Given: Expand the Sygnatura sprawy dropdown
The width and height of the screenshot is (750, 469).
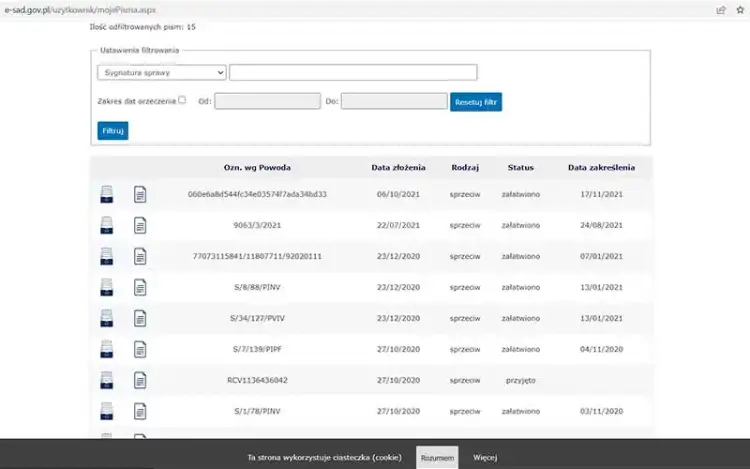Looking at the screenshot, I should 162,72.
